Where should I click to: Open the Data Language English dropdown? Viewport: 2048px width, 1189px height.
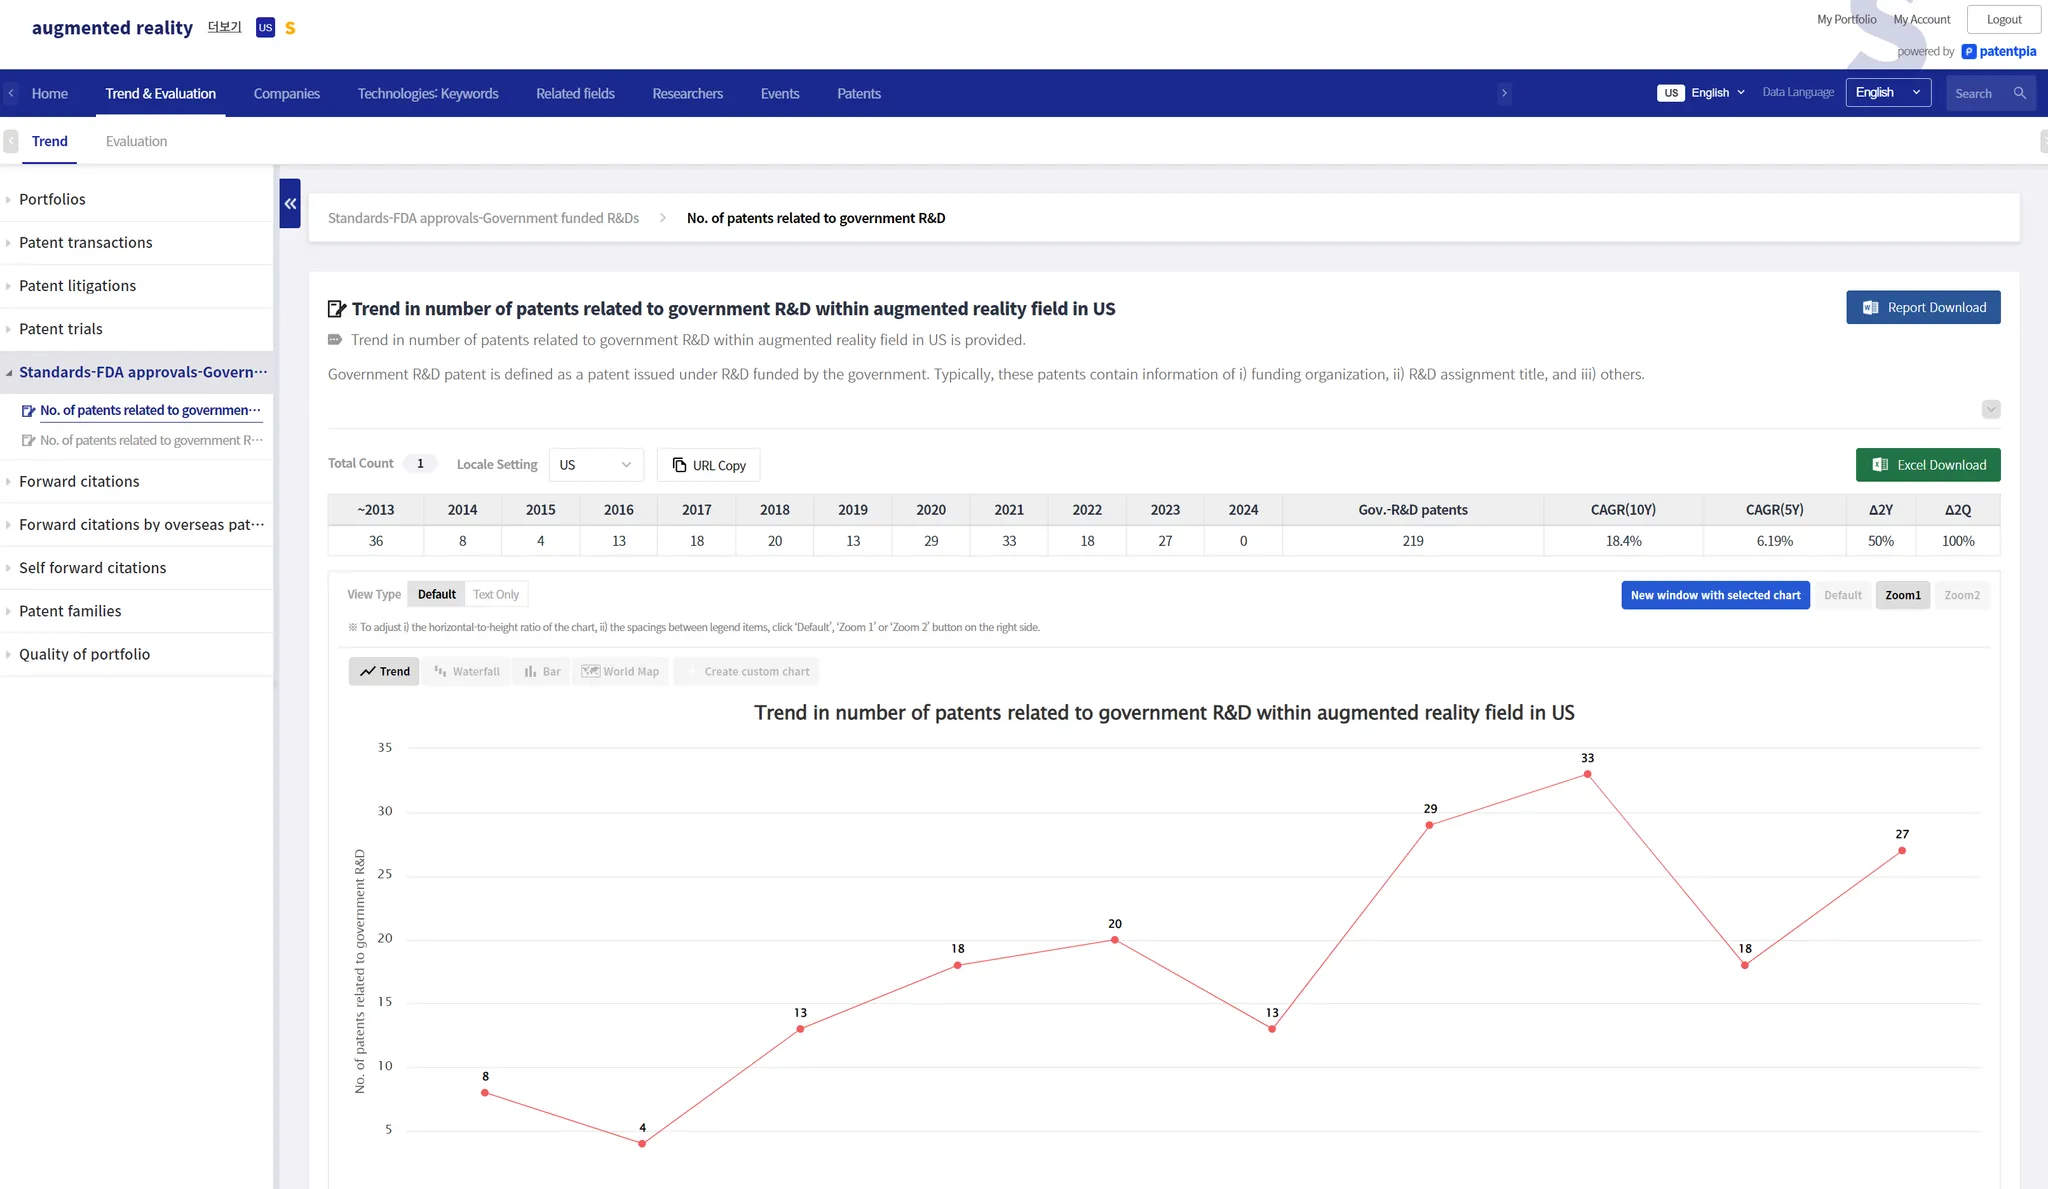[1887, 93]
